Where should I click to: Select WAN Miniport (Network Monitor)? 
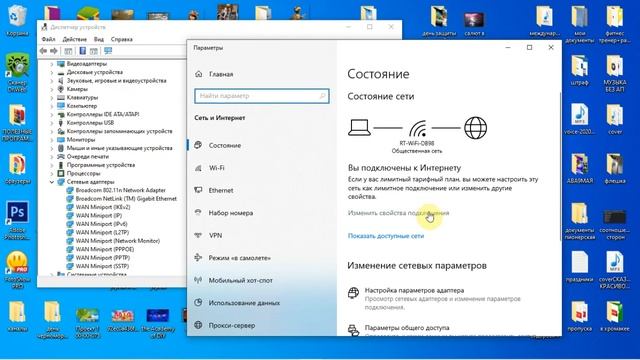point(118,241)
